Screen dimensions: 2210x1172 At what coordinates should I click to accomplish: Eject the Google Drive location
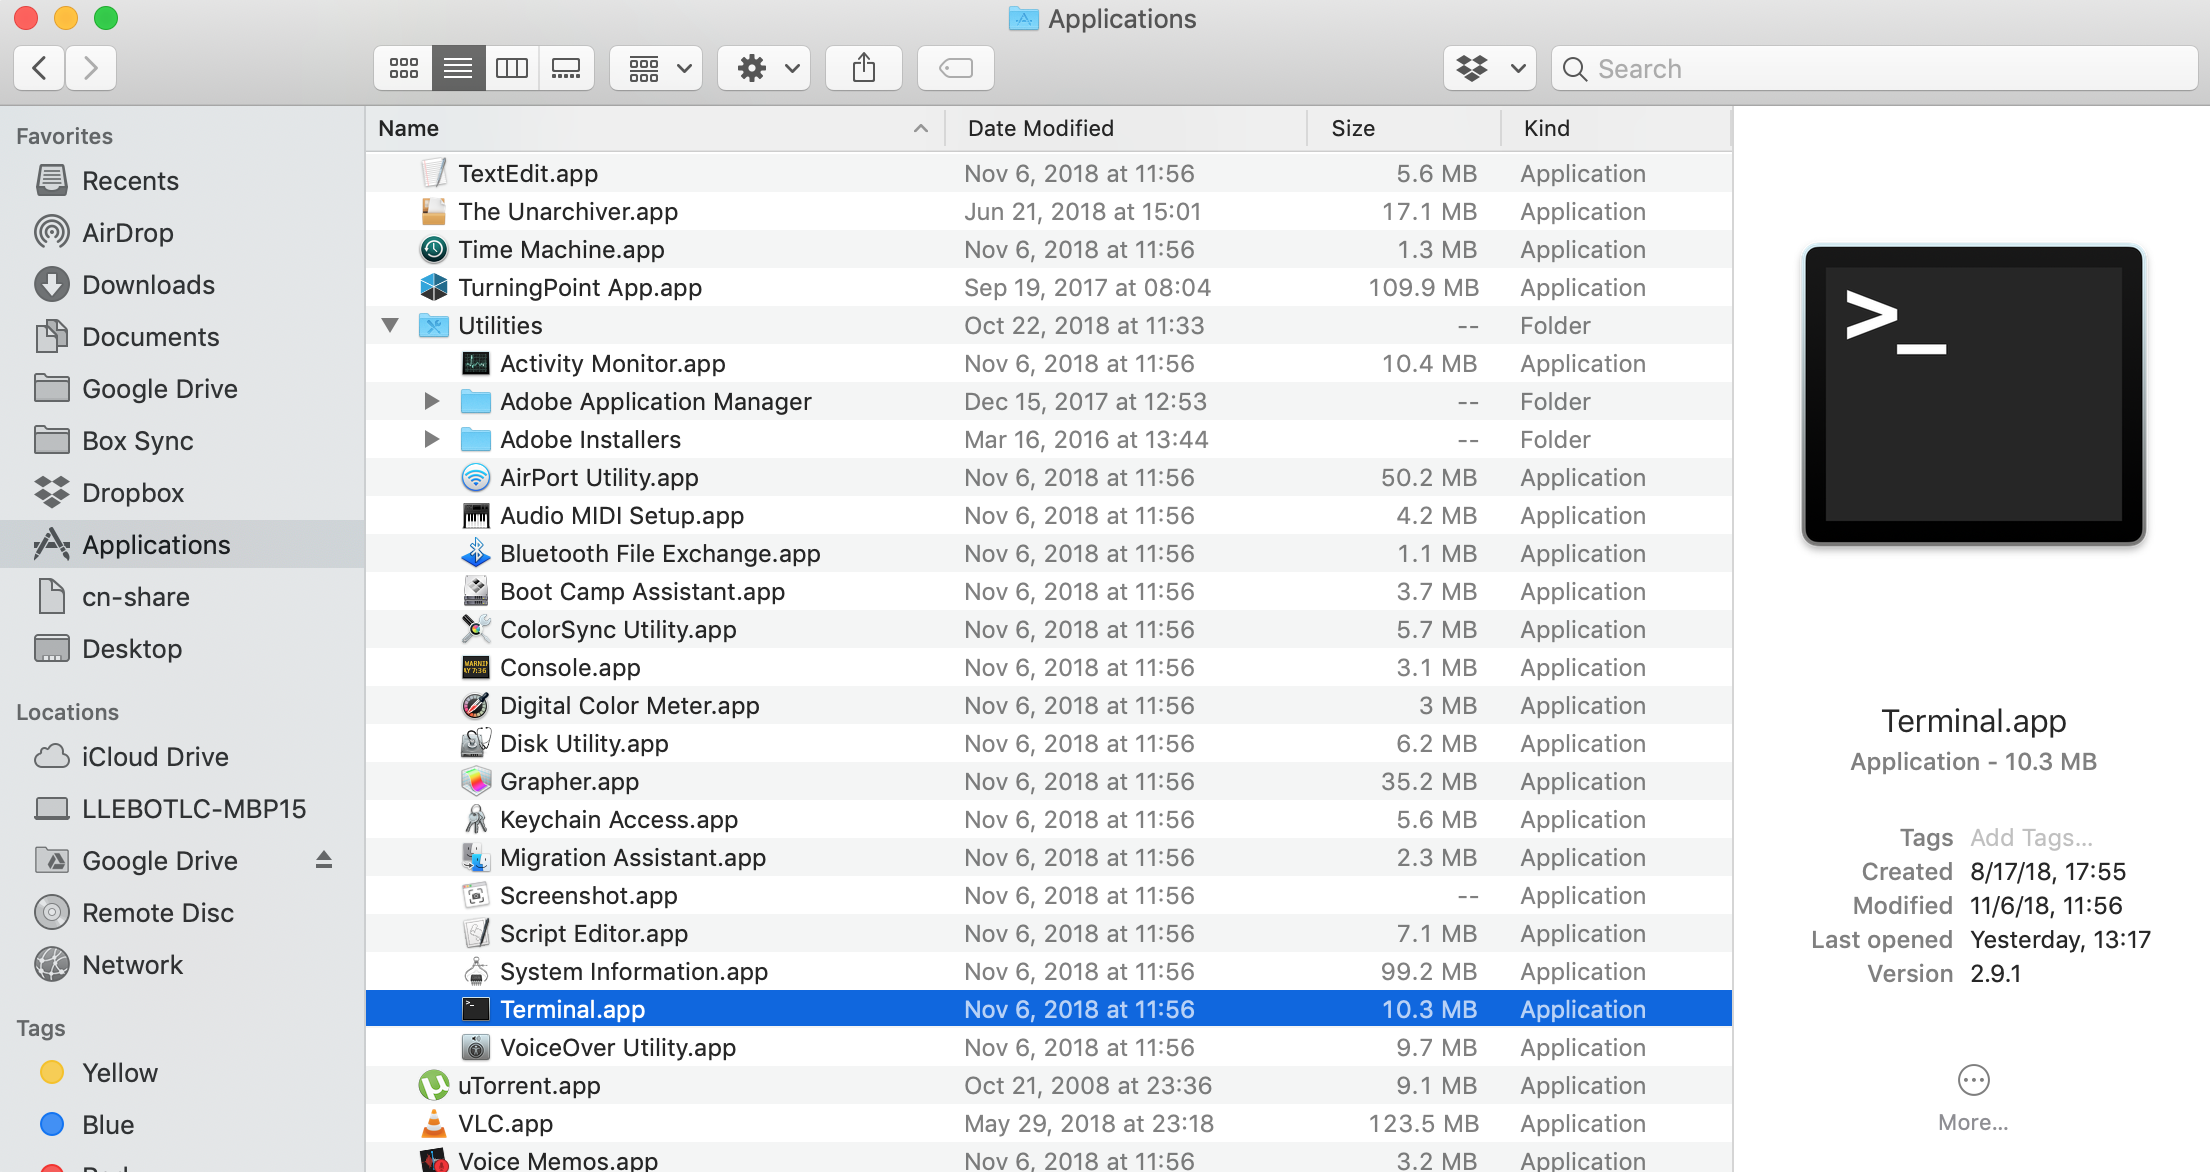pyautogui.click(x=323, y=860)
